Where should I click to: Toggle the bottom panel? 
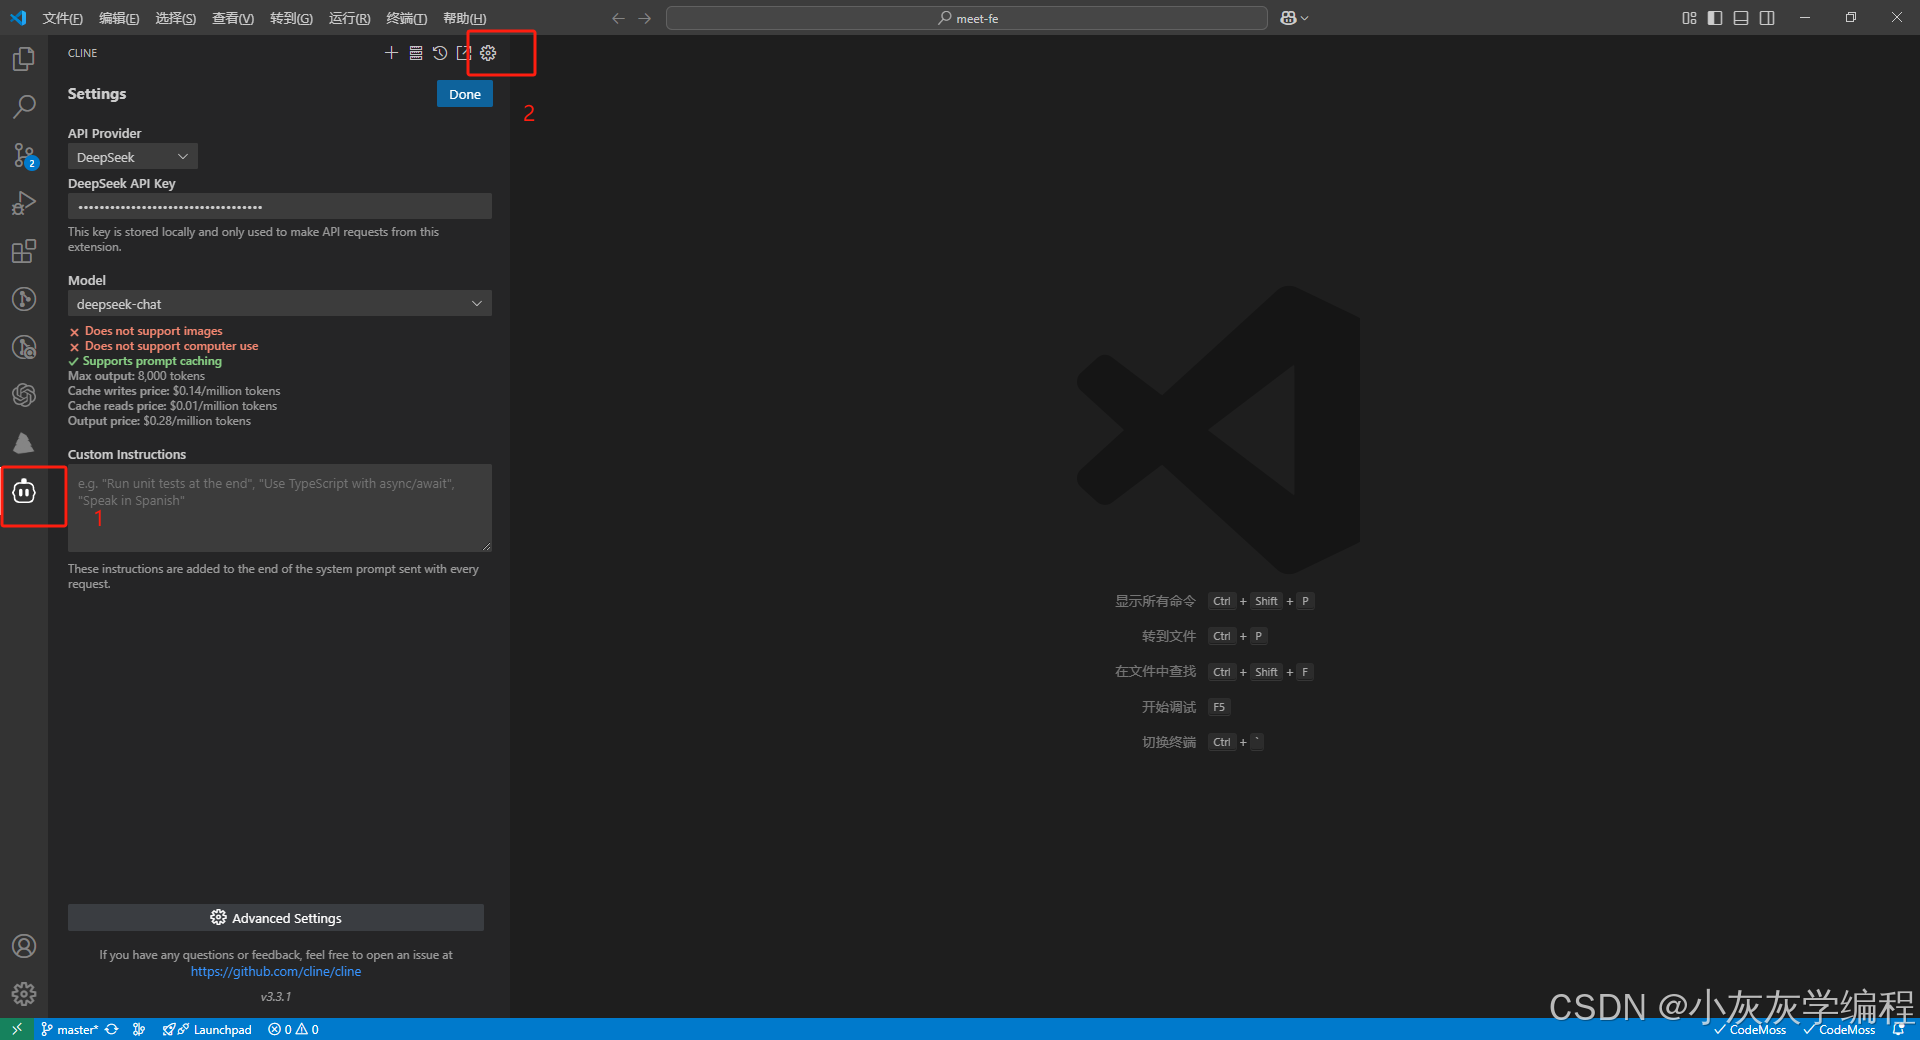click(1741, 18)
